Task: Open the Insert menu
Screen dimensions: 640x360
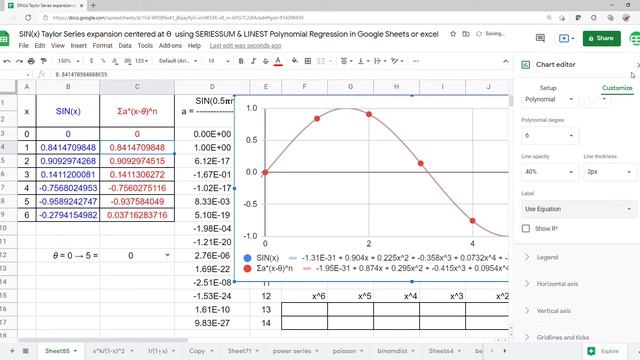Action: pos(78,45)
